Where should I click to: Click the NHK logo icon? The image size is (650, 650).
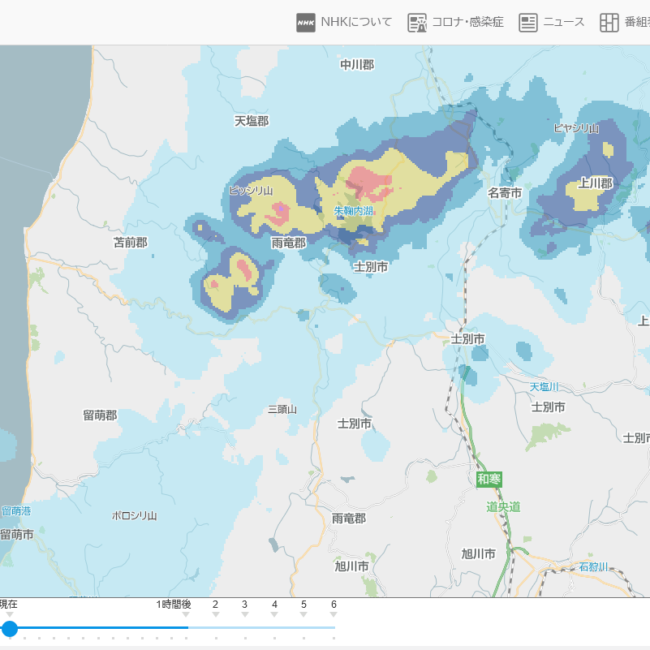(306, 22)
